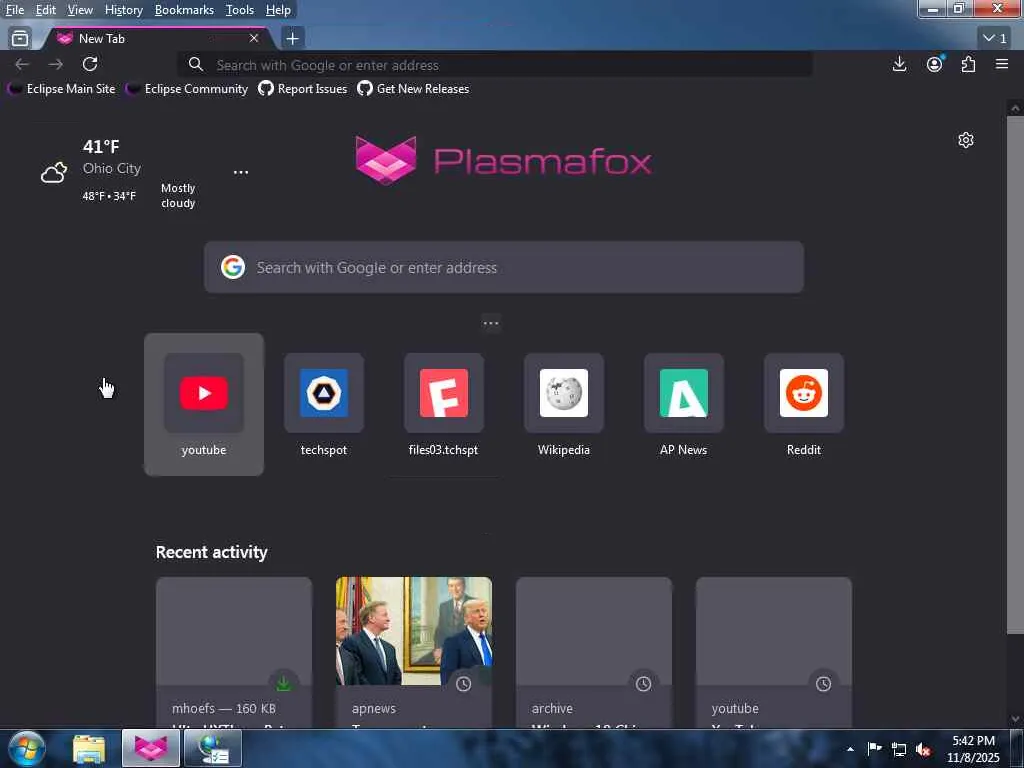The width and height of the screenshot is (1024, 768).
Task: Open the Wikipedia shortcut tile
Action: (564, 404)
